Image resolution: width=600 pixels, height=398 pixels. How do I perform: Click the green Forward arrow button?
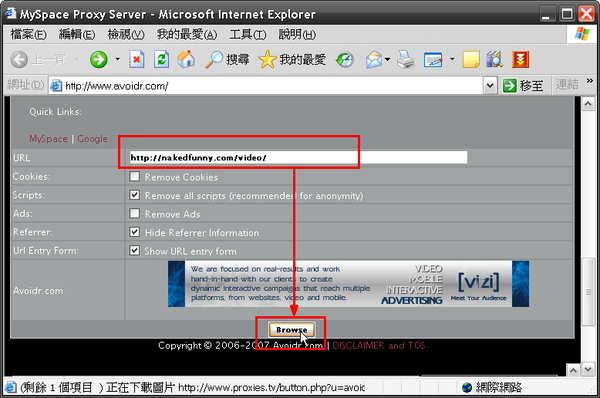tap(99, 60)
